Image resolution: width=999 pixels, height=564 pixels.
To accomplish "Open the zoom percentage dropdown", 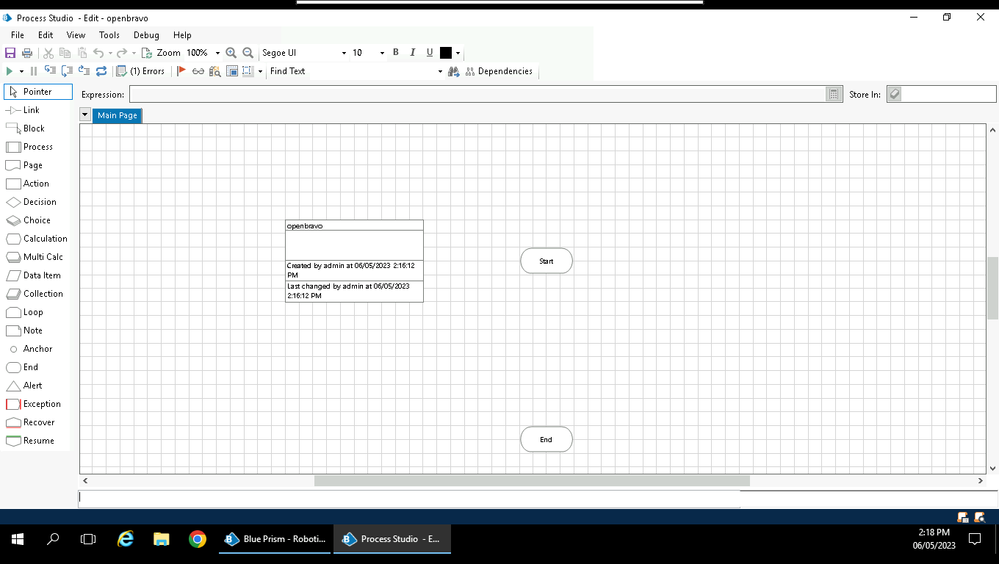I will click(217, 53).
